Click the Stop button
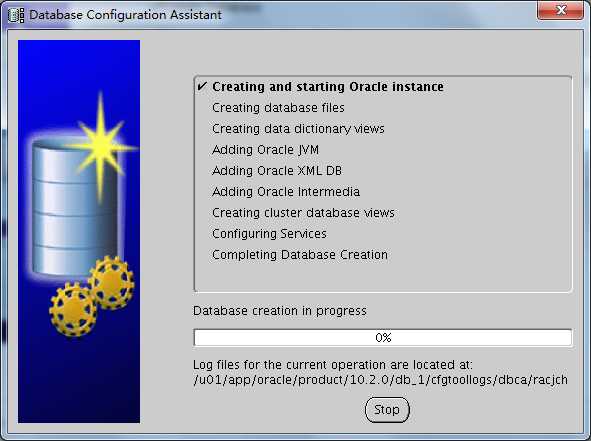The image size is (591, 441). coord(387,410)
